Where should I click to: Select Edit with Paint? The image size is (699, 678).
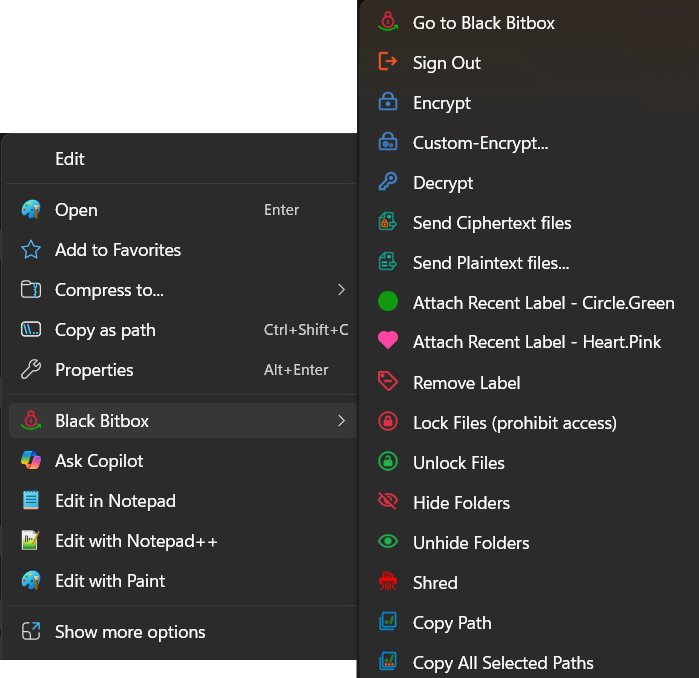(110, 581)
